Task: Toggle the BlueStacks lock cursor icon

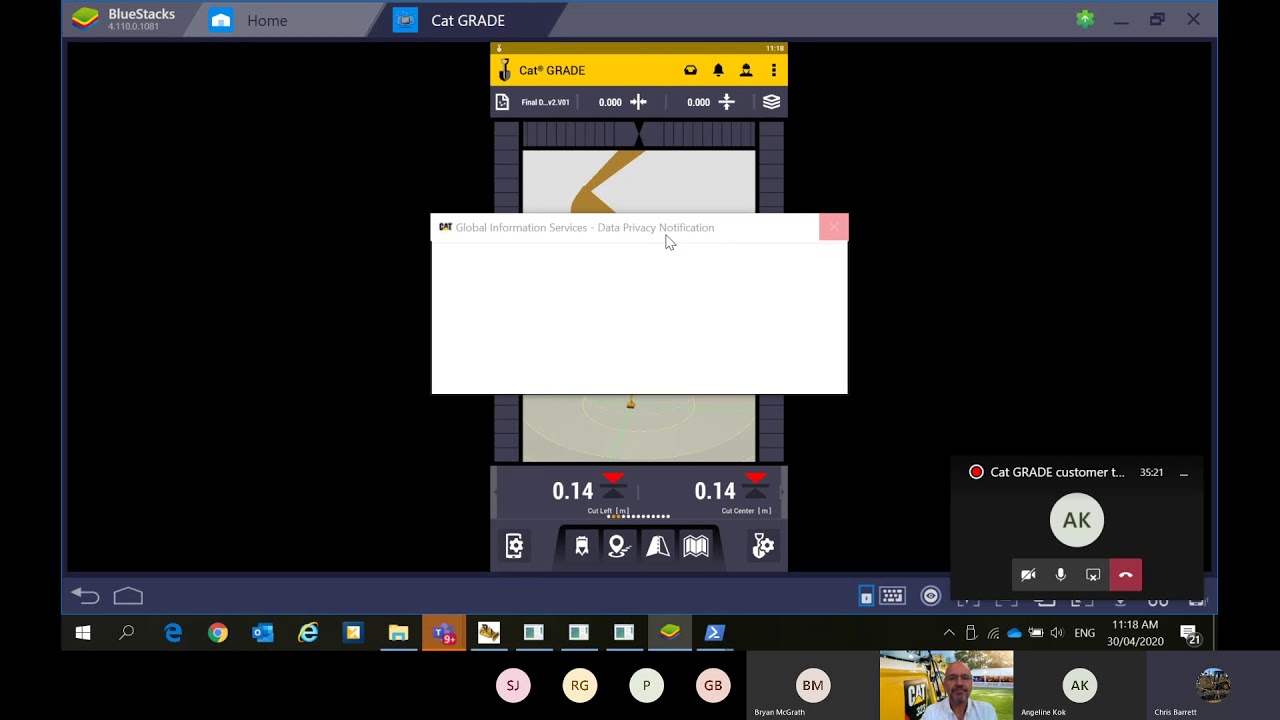Action: point(866,596)
